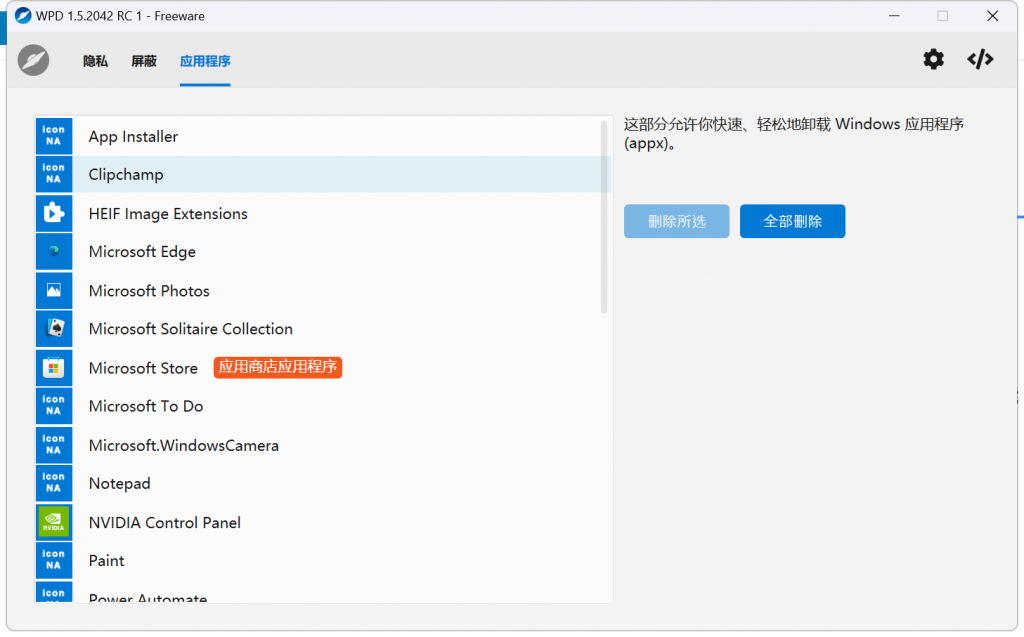The image size is (1024, 637).
Task: Select Microsoft Photos in the list
Action: (x=323, y=290)
